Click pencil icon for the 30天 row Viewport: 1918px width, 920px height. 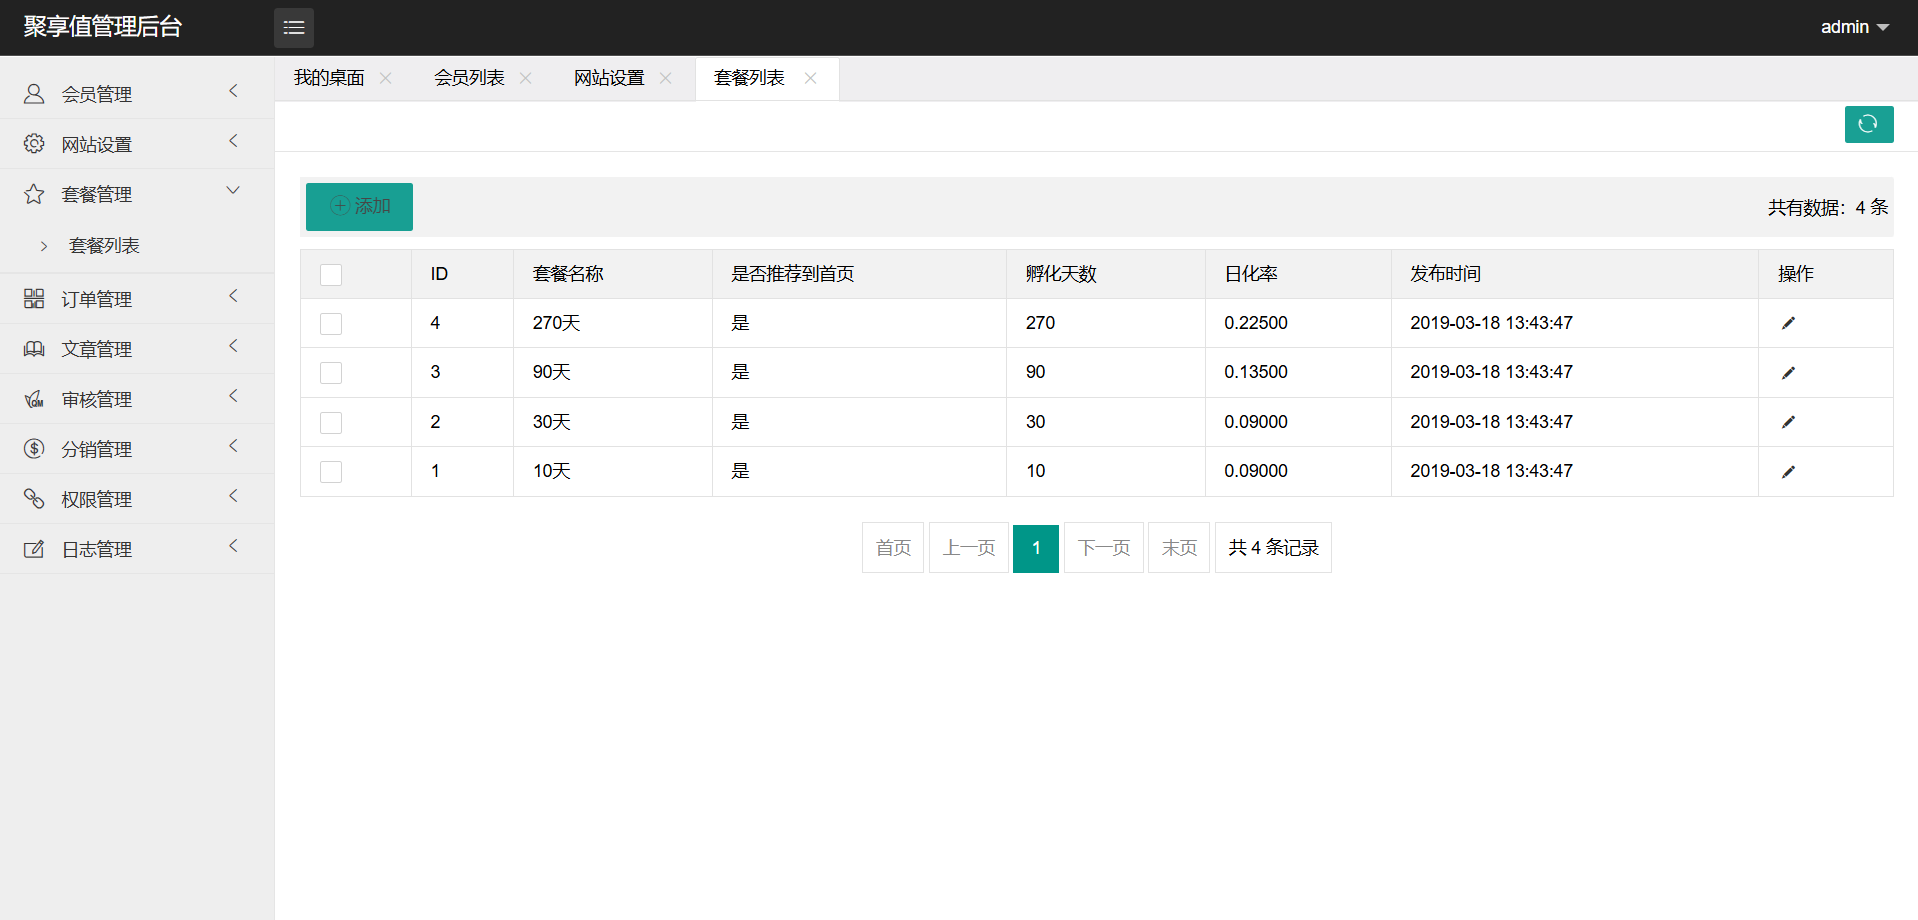[1788, 422]
